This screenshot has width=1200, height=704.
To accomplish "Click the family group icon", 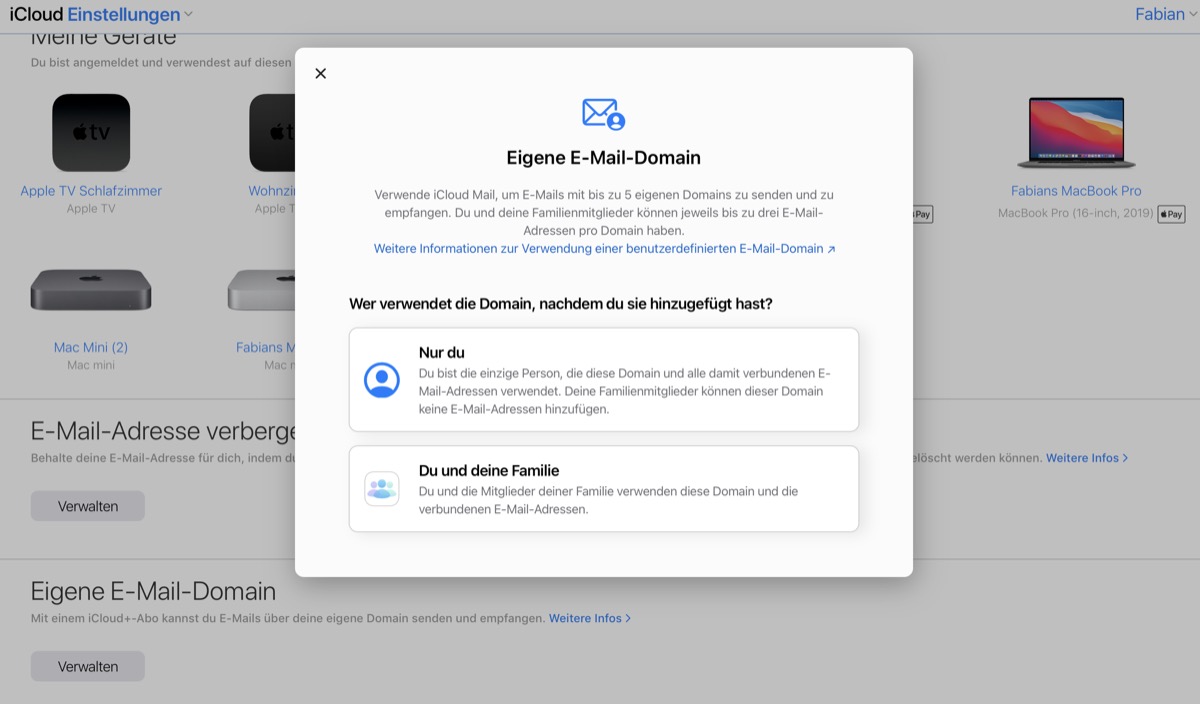I will point(382,489).
